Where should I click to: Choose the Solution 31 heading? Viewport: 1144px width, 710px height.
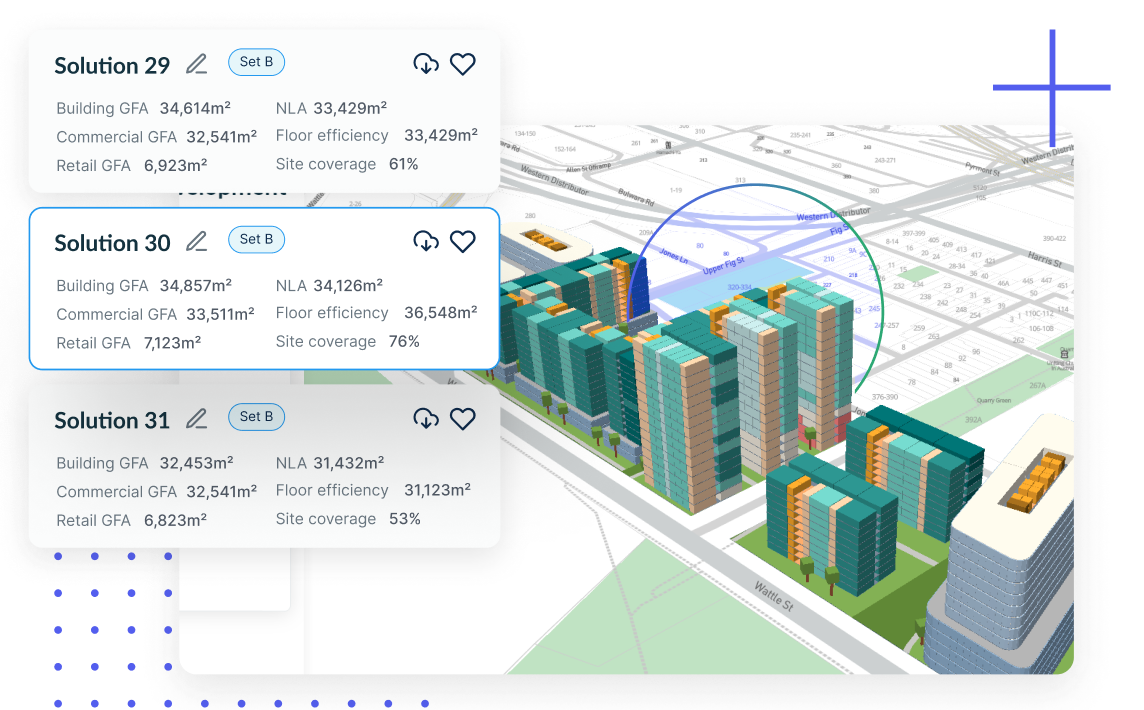(112, 421)
